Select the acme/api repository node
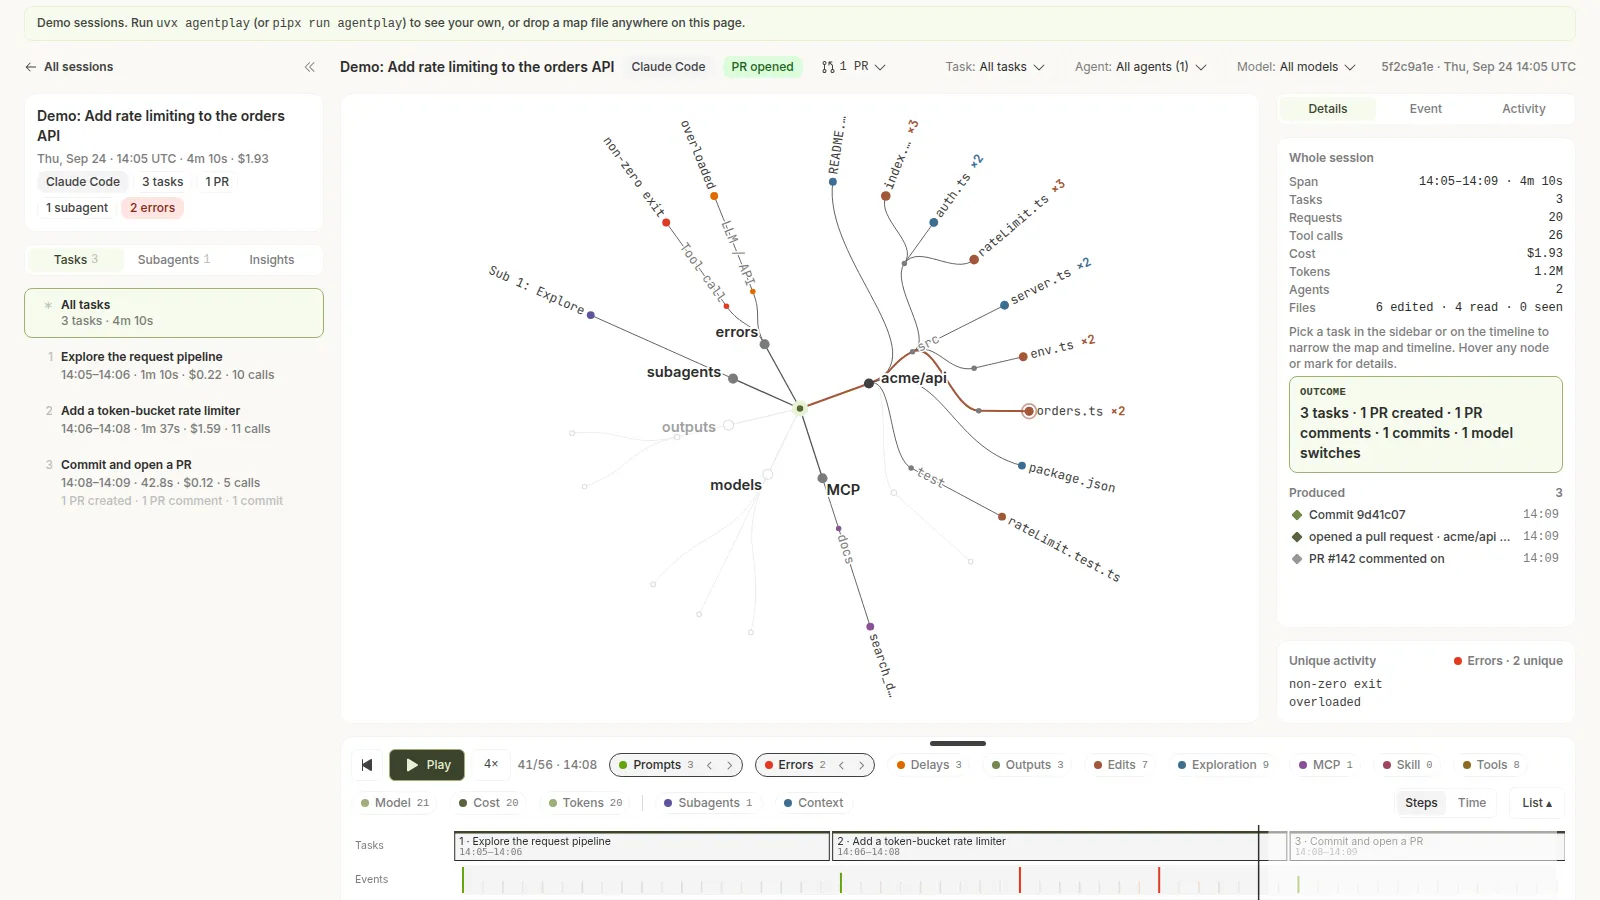The width and height of the screenshot is (1600, 900). [869, 383]
